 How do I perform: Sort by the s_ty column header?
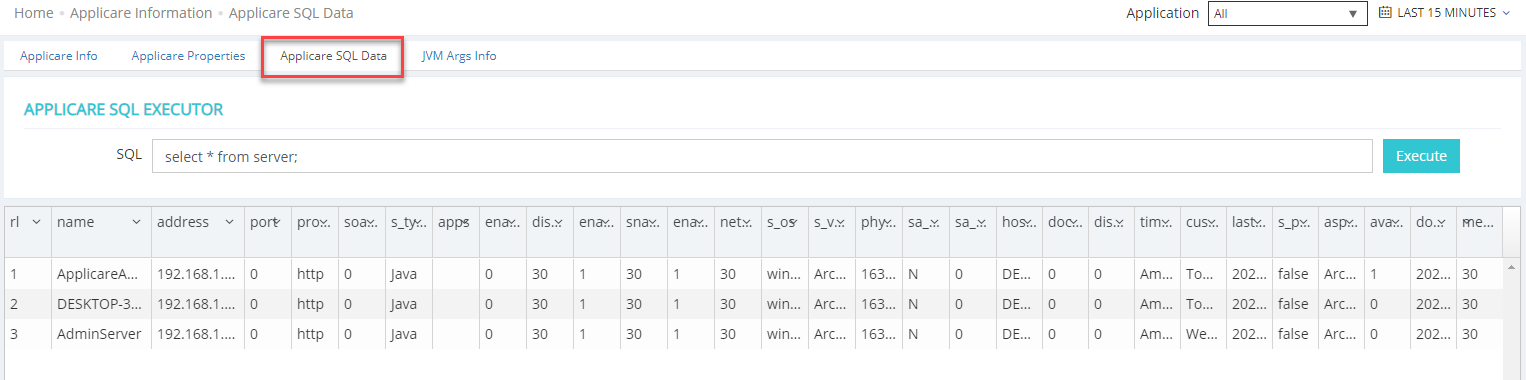408,222
